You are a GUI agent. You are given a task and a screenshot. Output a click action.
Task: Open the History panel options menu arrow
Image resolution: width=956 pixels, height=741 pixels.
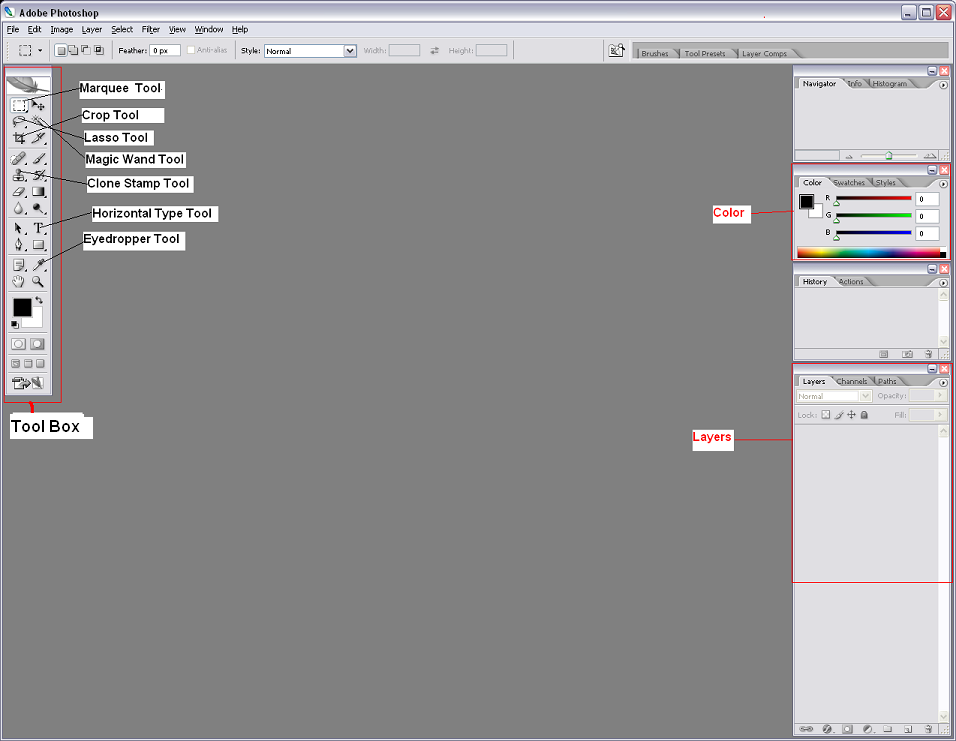tap(943, 283)
